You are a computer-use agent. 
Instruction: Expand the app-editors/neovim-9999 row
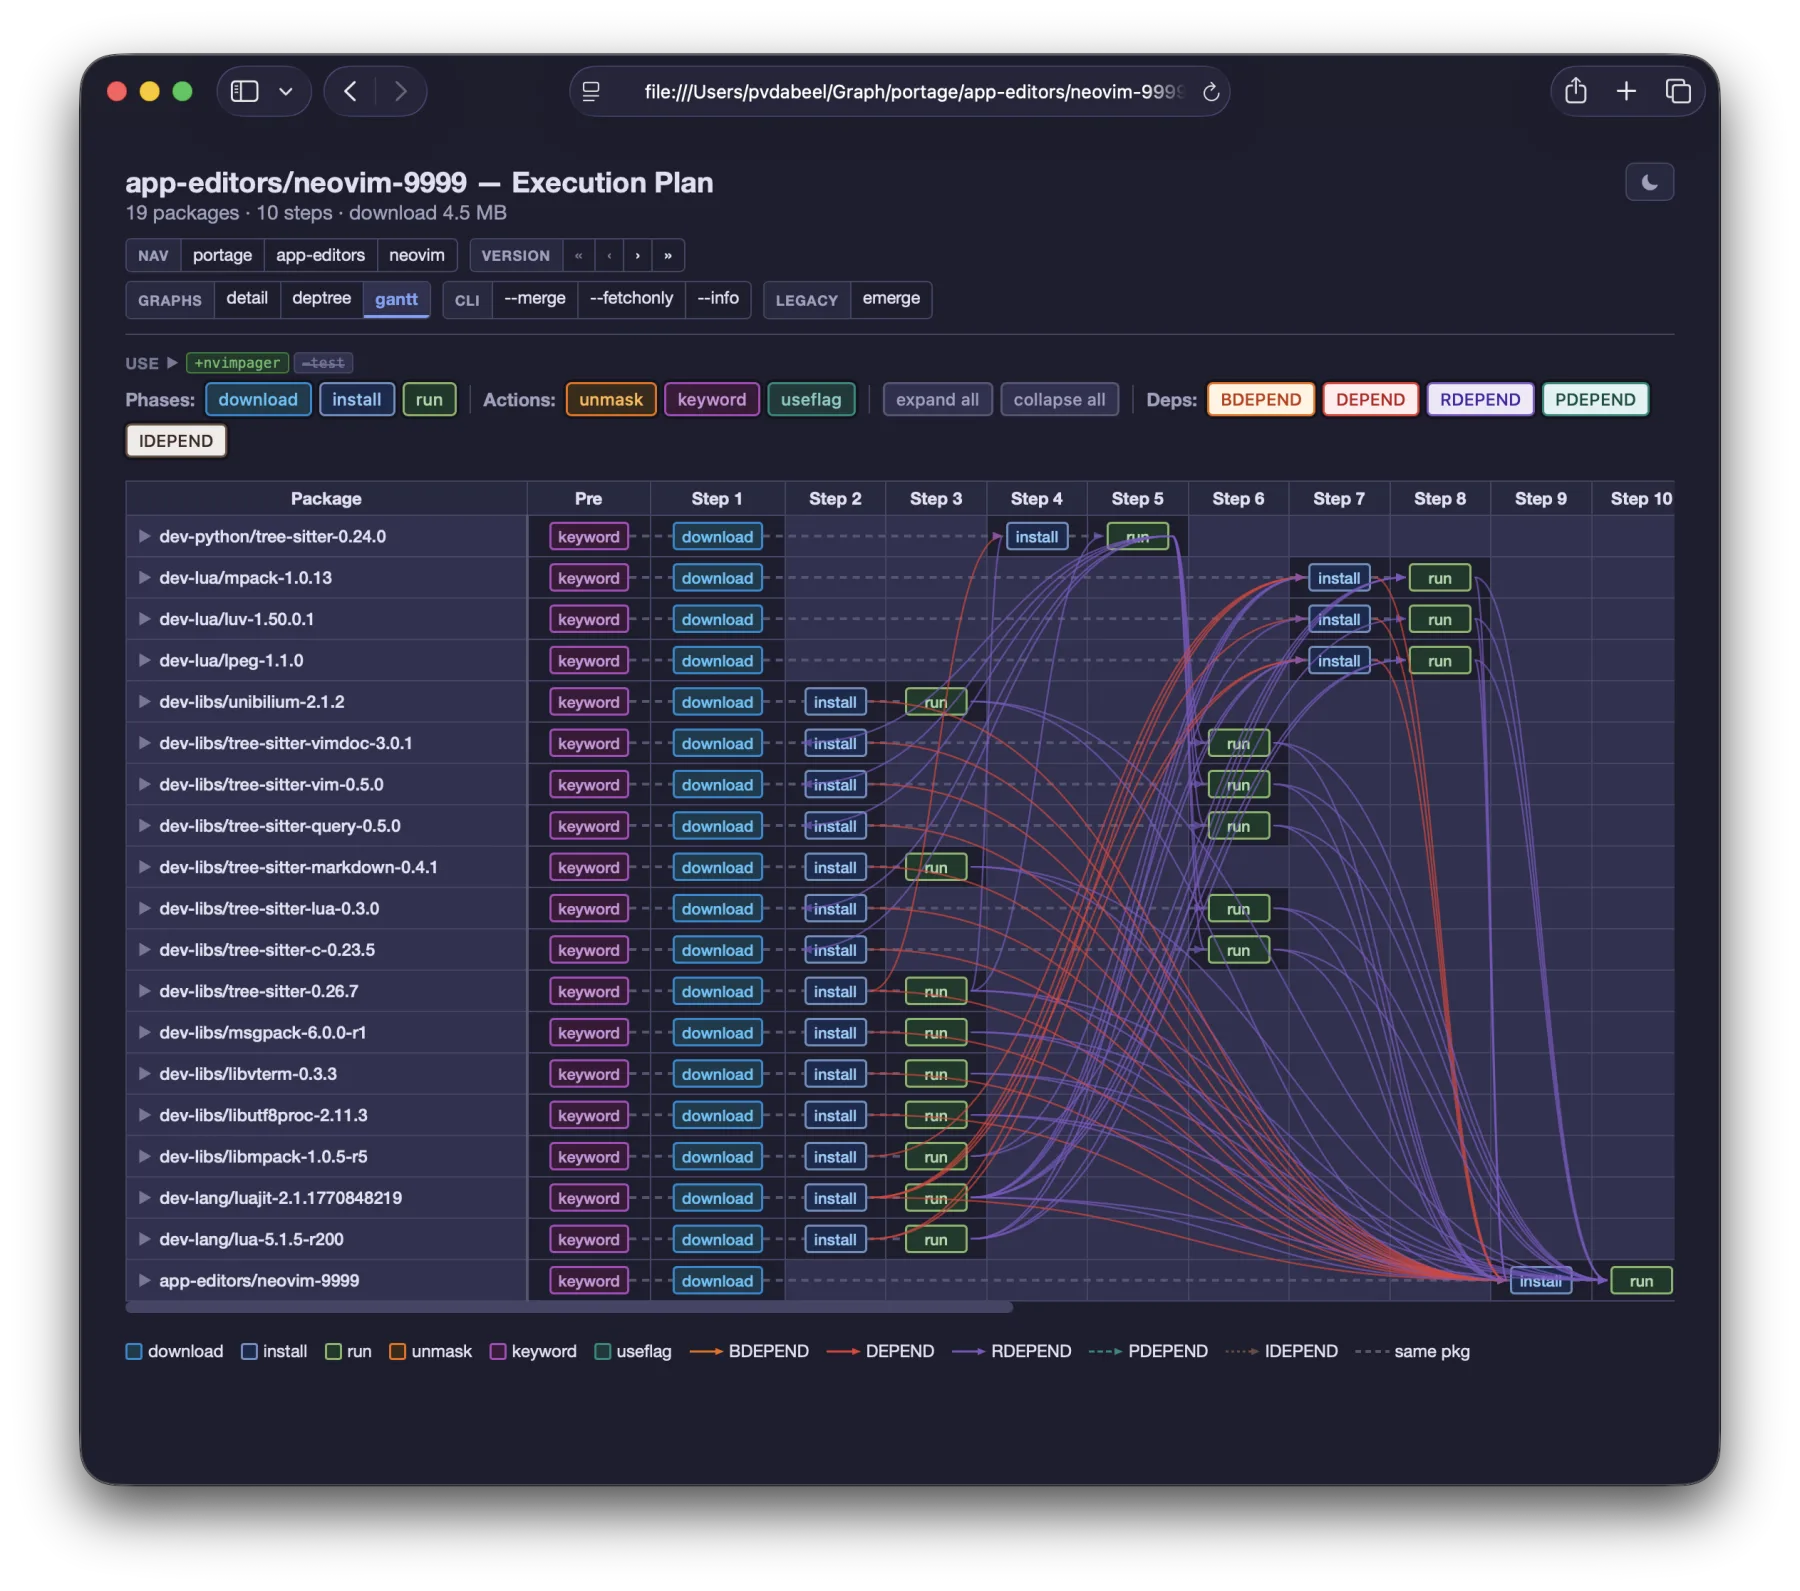(x=144, y=1281)
